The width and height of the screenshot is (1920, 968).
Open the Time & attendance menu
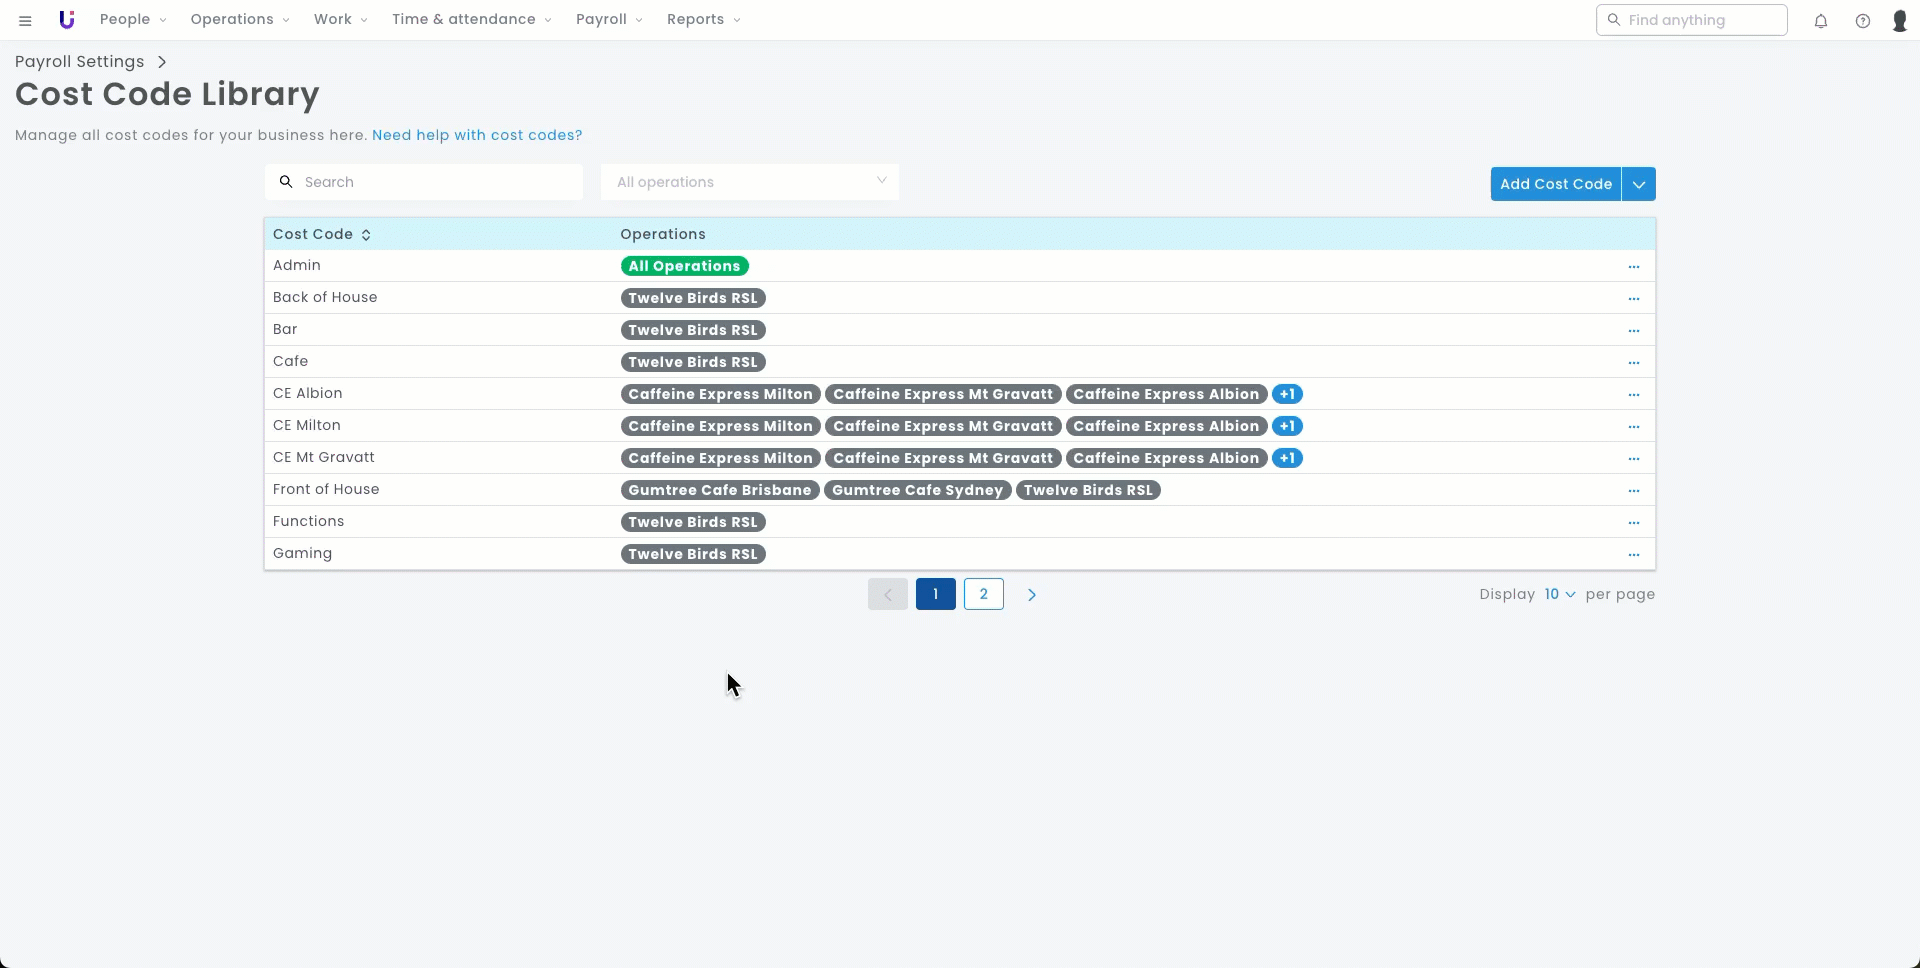(x=470, y=20)
